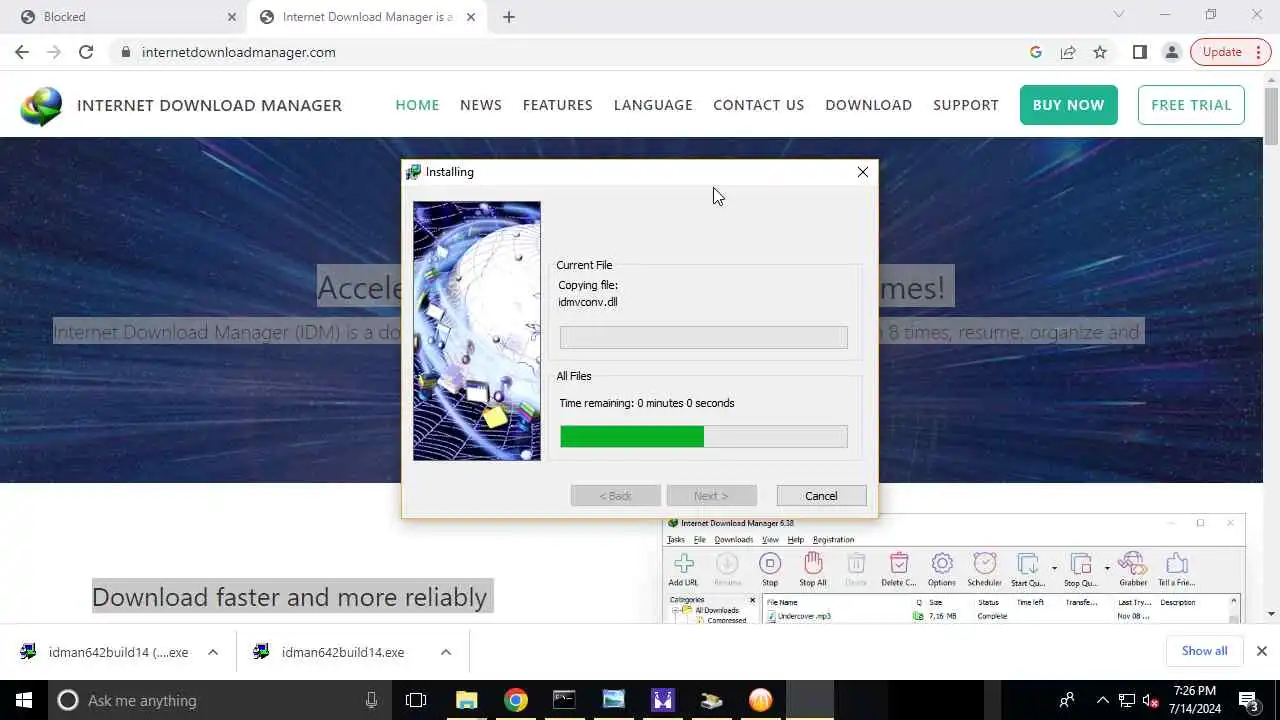Screen dimensions: 1280x720
Task: Open the FEATURES page
Action: click(x=558, y=105)
